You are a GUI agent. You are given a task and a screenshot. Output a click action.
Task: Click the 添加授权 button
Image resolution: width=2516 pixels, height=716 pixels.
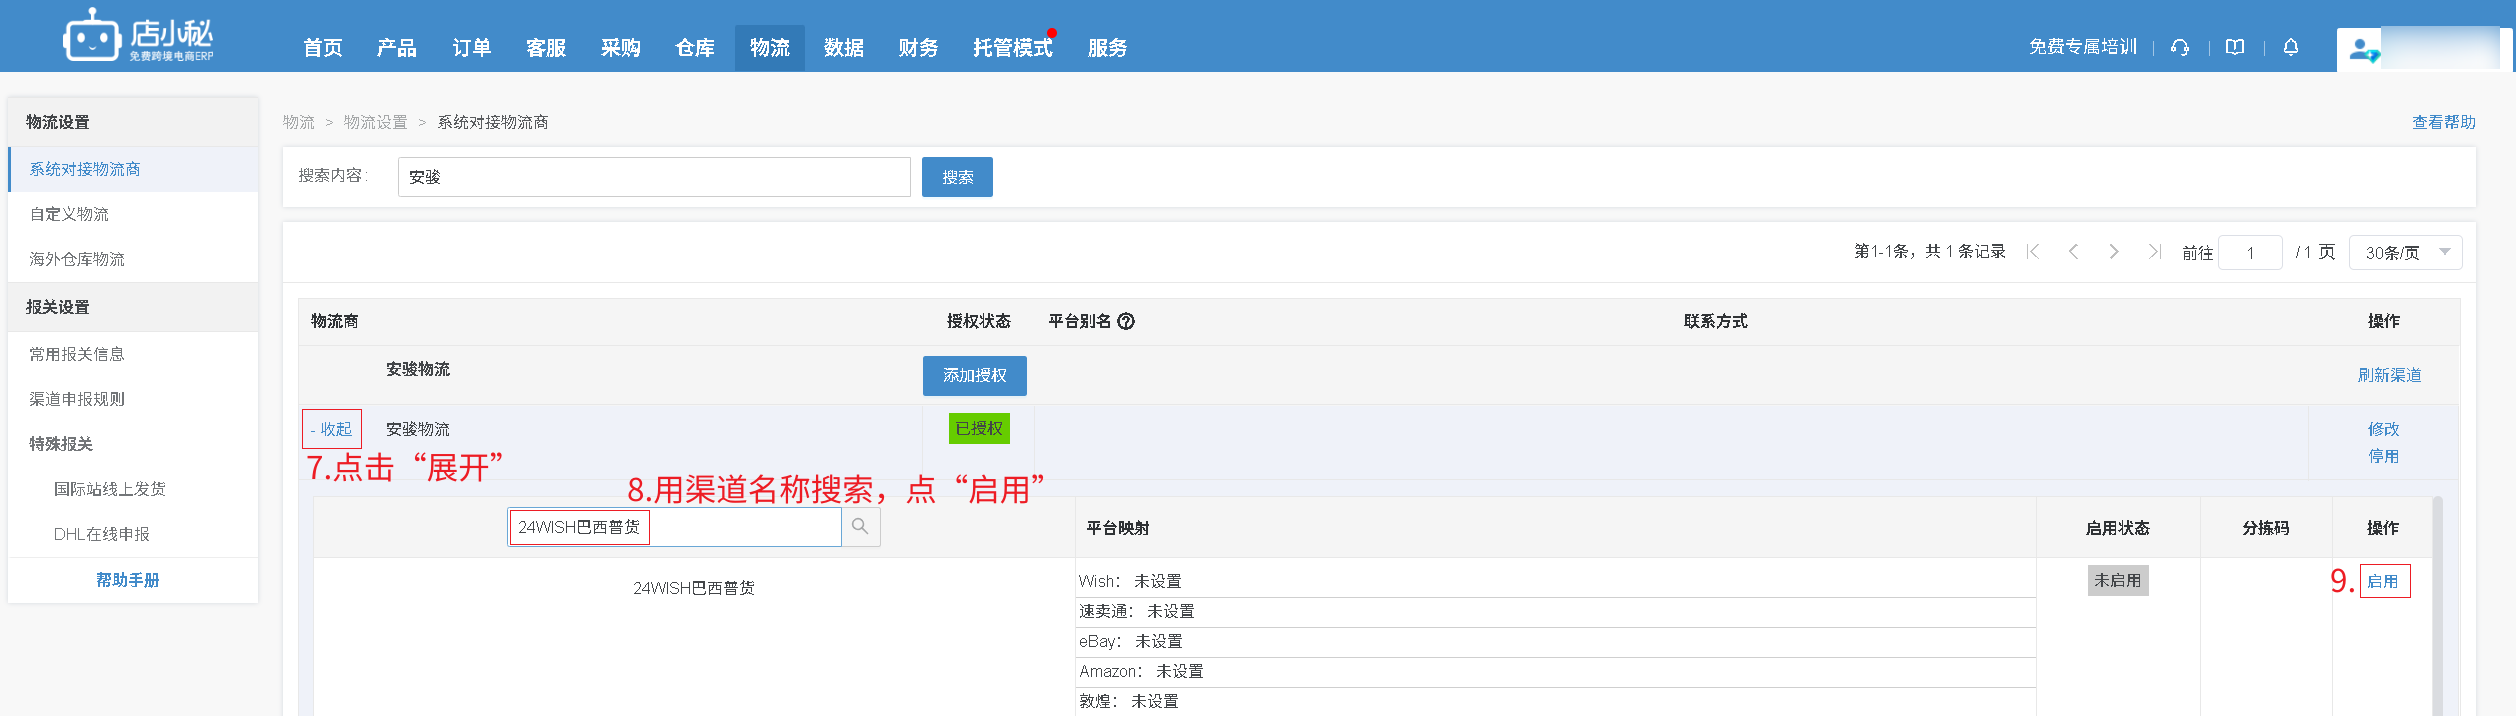(x=974, y=376)
